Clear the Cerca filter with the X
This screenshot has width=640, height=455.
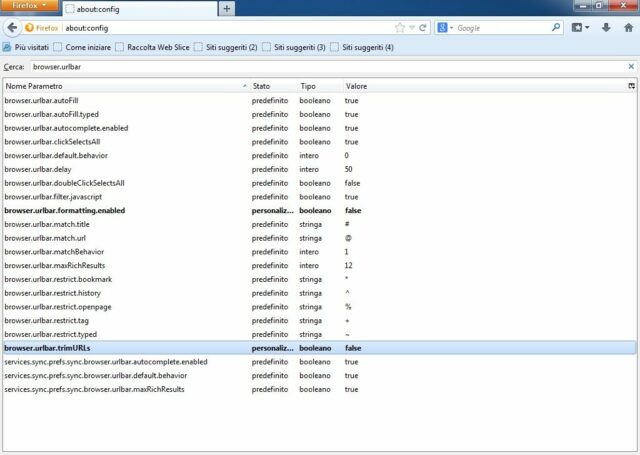click(631, 67)
